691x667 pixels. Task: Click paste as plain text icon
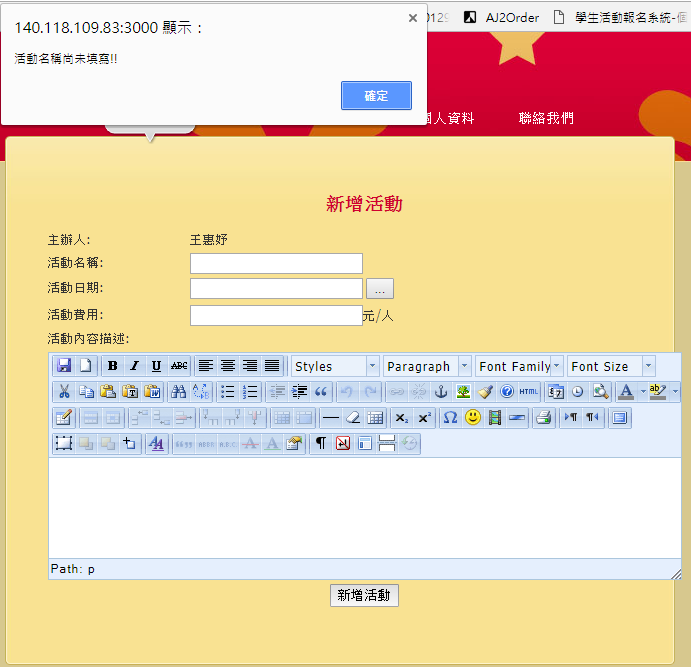coord(130,392)
